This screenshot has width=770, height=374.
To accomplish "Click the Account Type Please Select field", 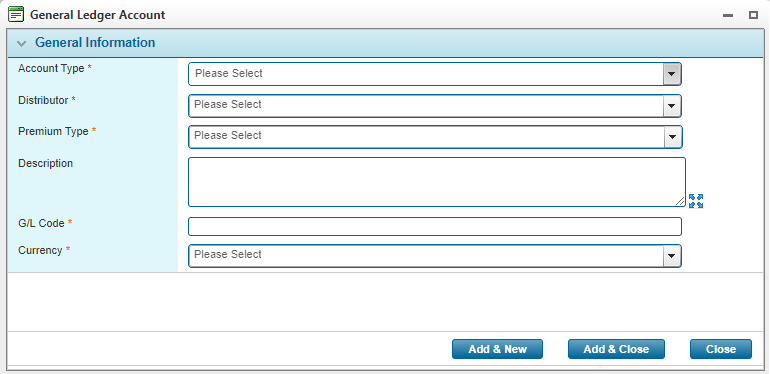I will coord(435,74).
